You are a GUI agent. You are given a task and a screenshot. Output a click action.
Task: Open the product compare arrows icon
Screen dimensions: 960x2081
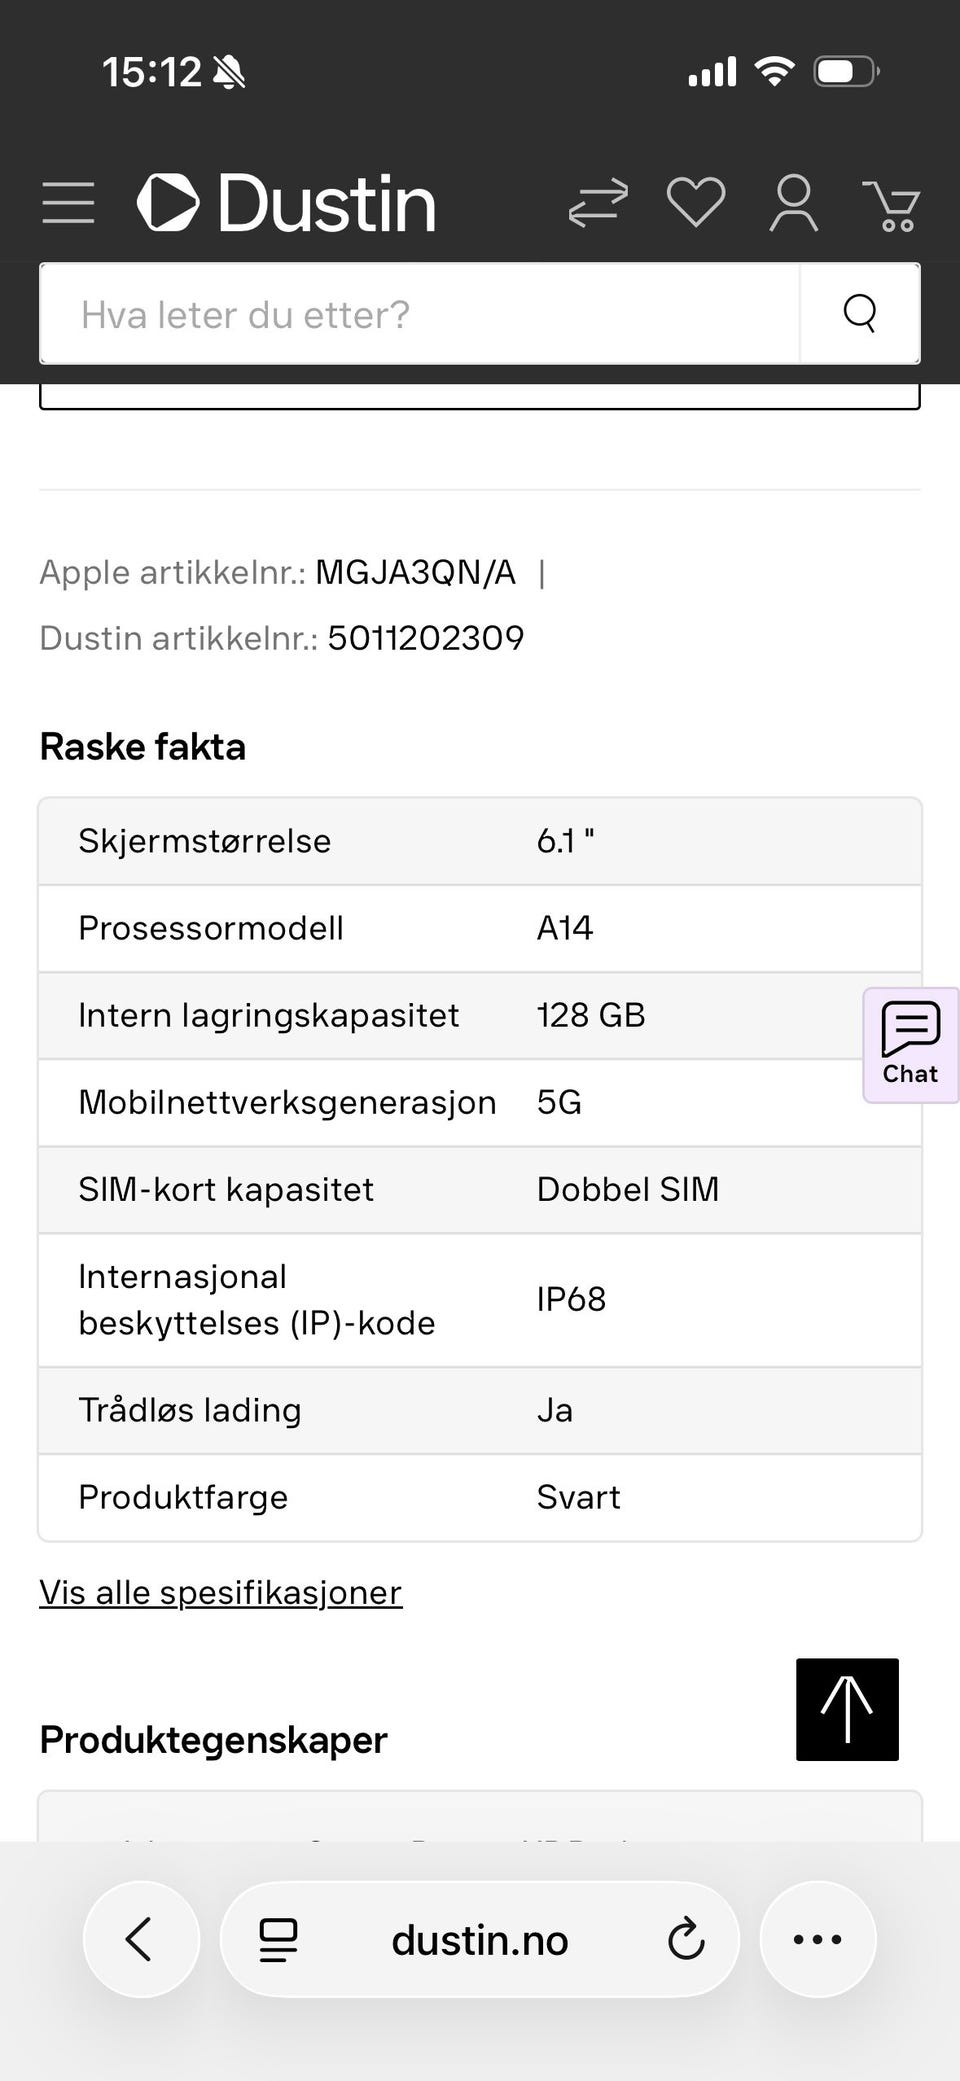(598, 203)
